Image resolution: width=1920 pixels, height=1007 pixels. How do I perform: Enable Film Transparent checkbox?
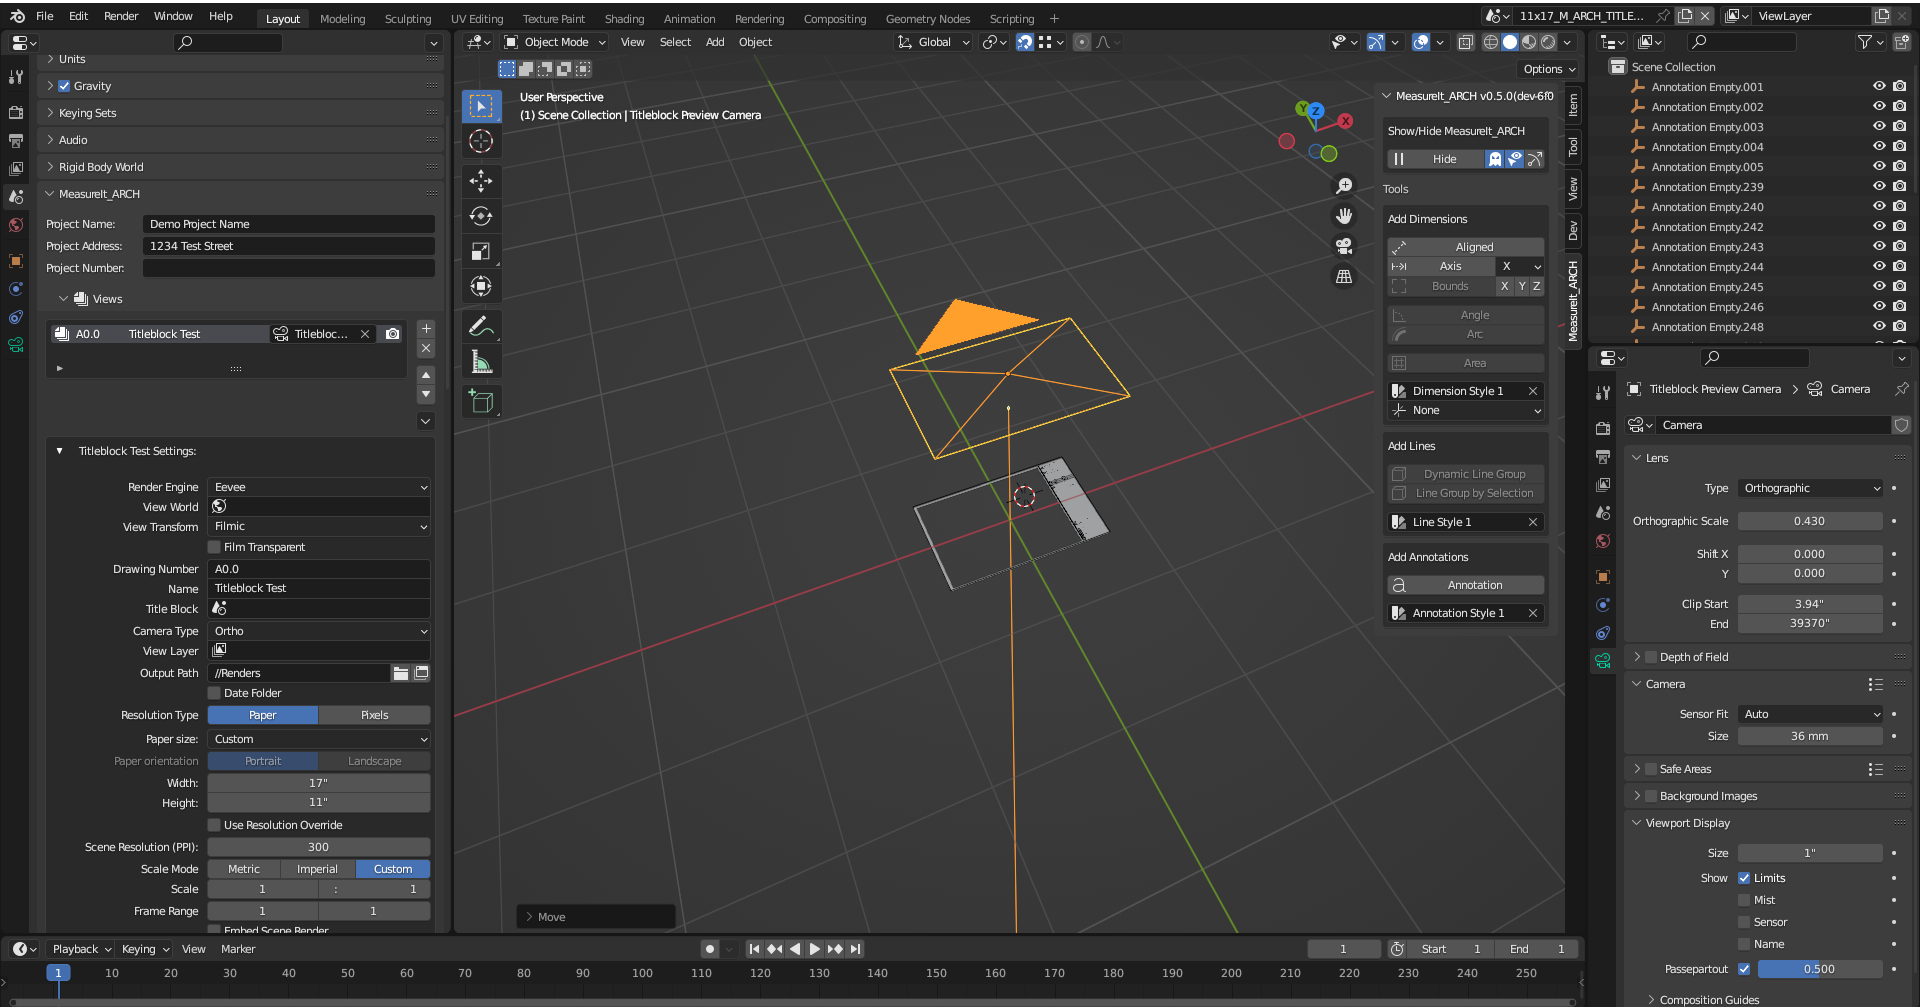[x=214, y=547]
